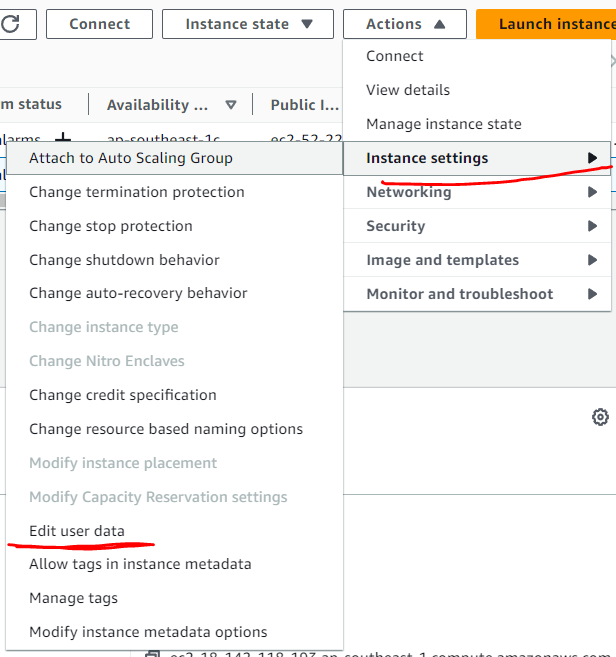Collapse the Actions dropdown menu
This screenshot has width=616, height=657.
tap(404, 24)
